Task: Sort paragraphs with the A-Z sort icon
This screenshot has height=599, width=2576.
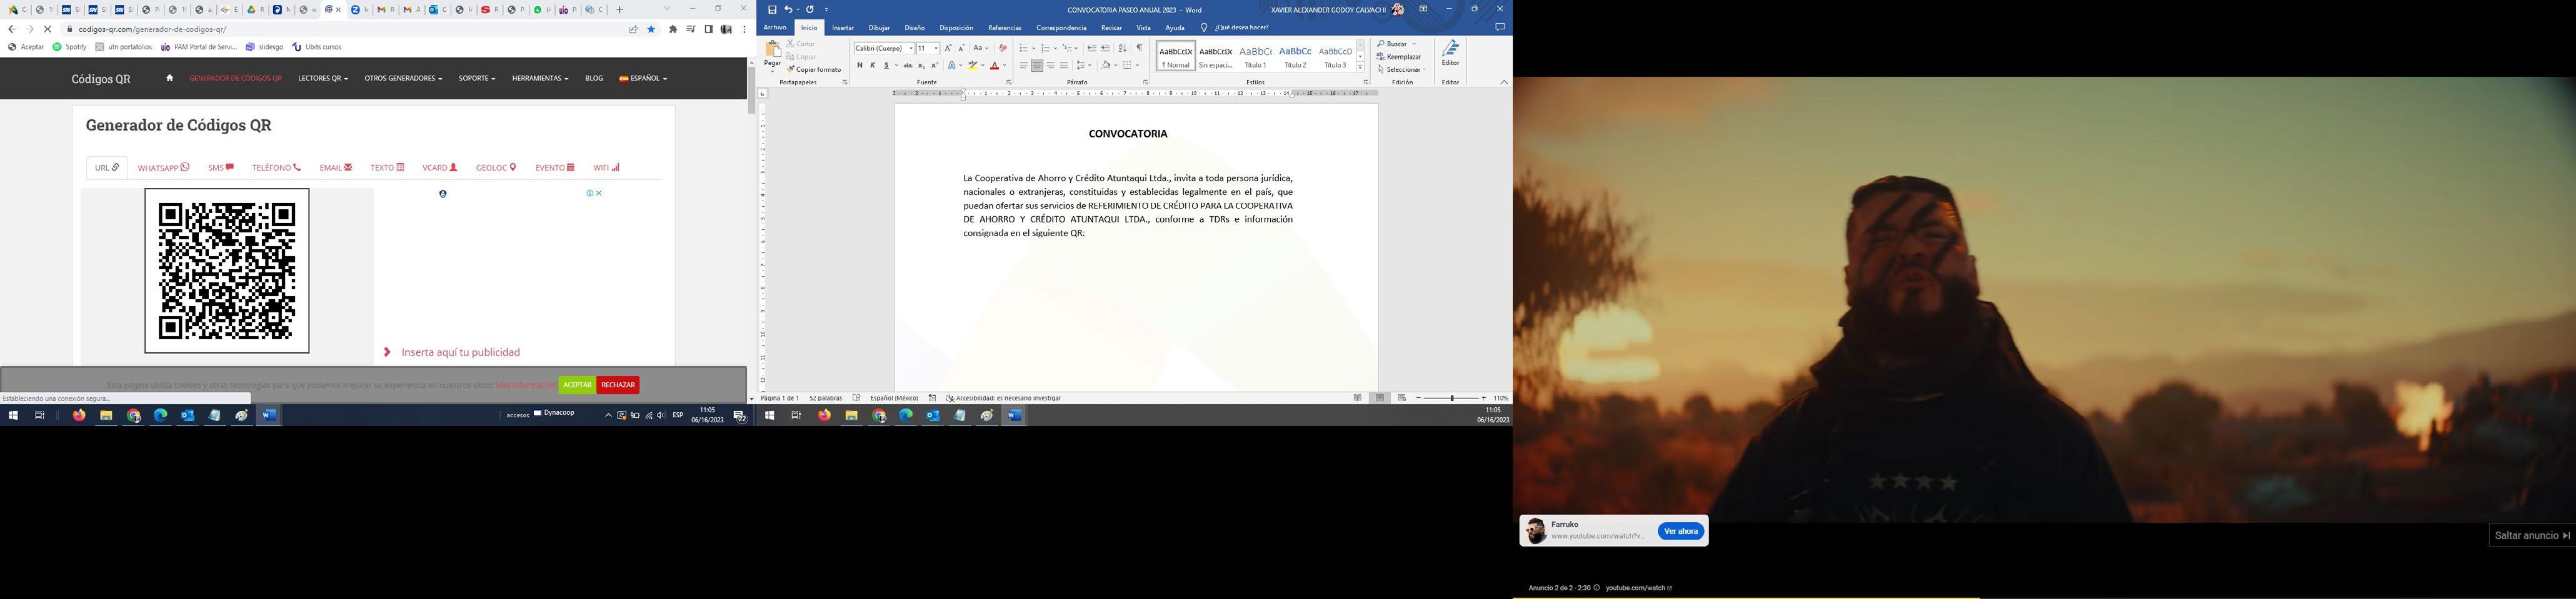Action: coord(1122,48)
